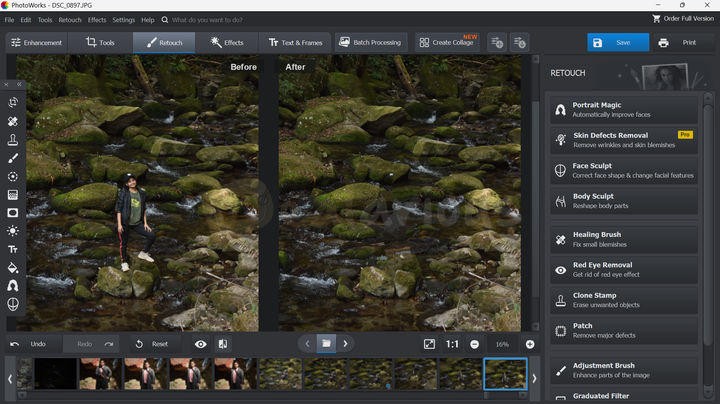Open the Edit menu

click(x=26, y=20)
